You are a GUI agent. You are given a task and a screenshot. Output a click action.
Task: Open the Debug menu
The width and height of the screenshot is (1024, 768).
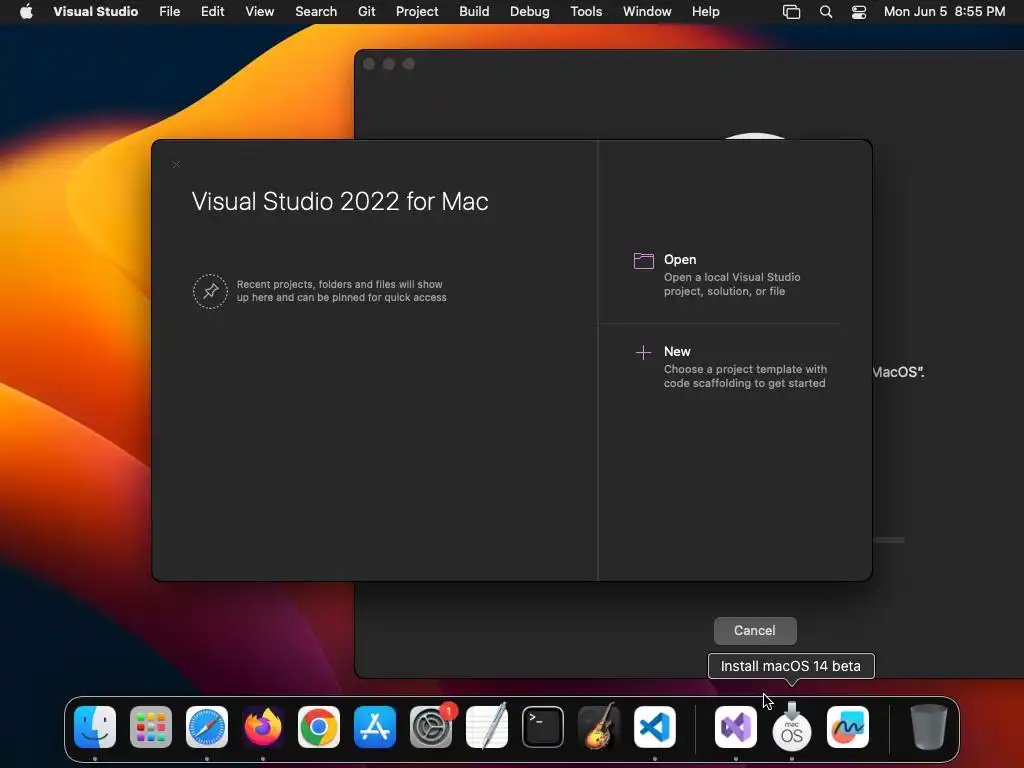point(530,12)
